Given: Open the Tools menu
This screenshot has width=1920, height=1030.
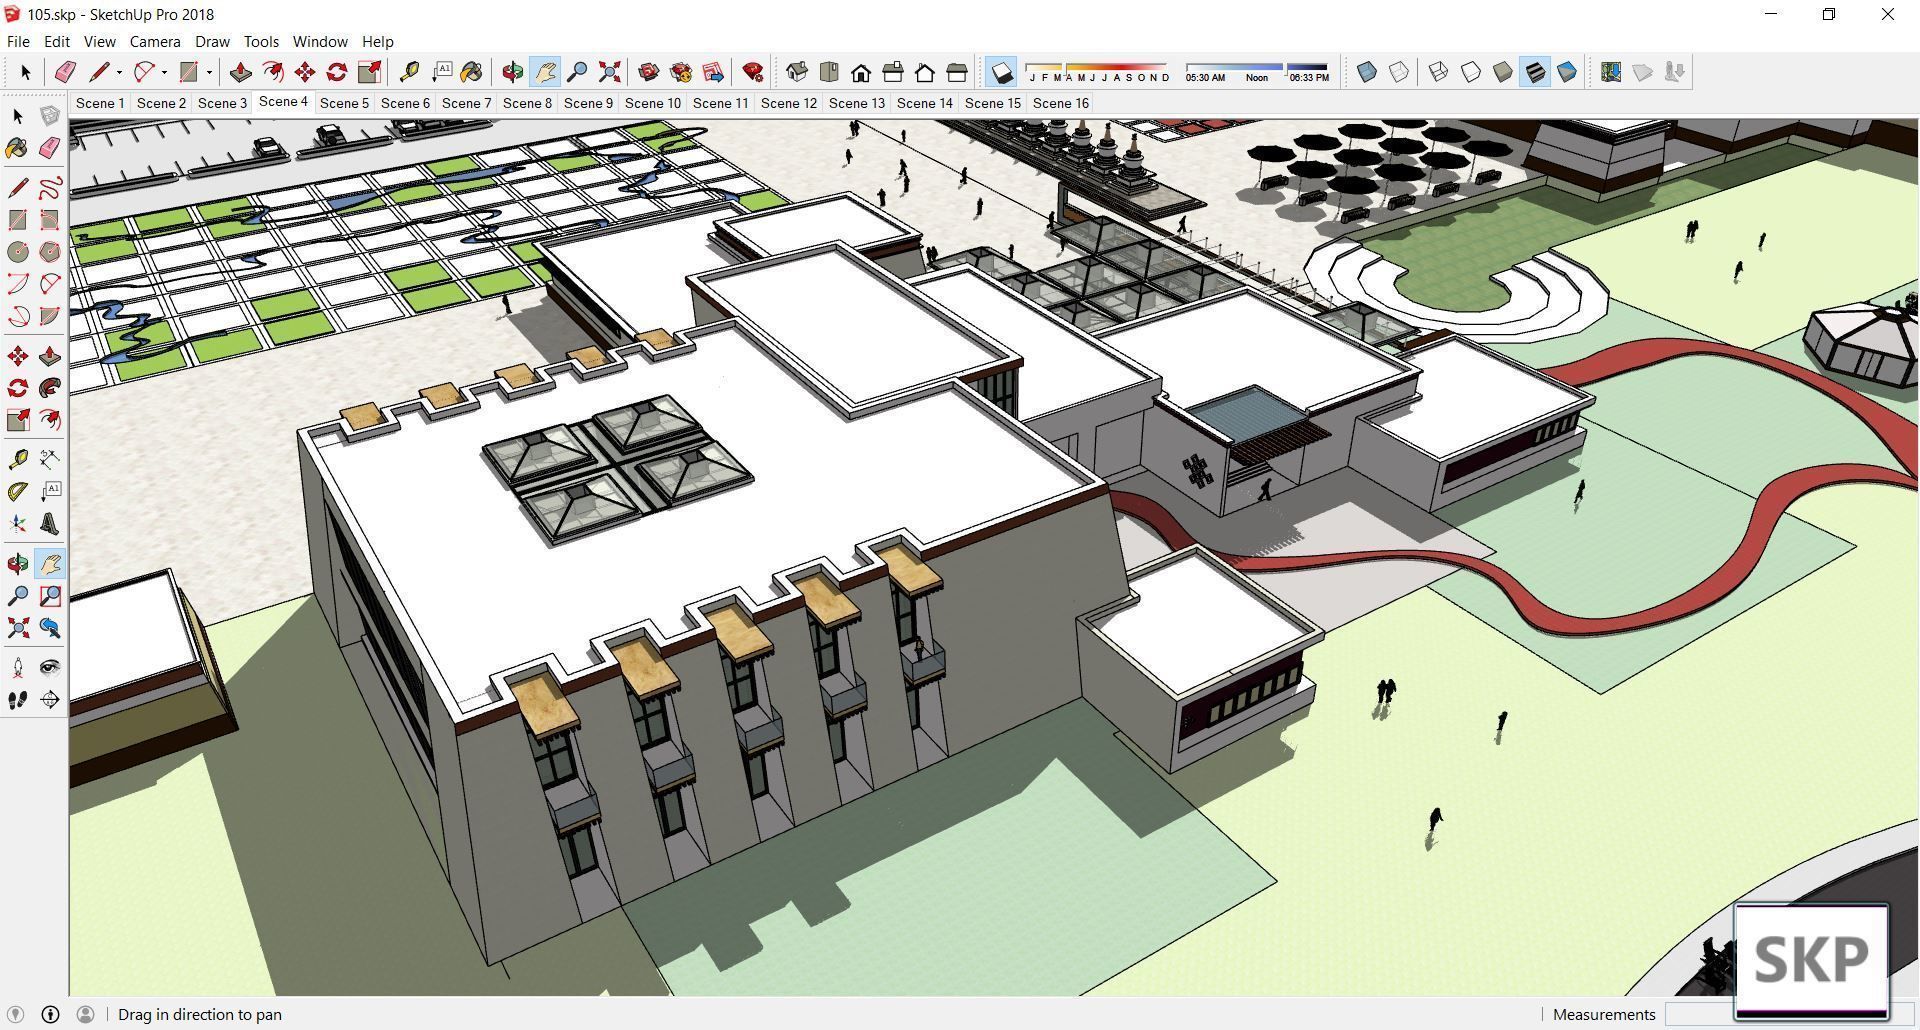Looking at the screenshot, I should 261,41.
